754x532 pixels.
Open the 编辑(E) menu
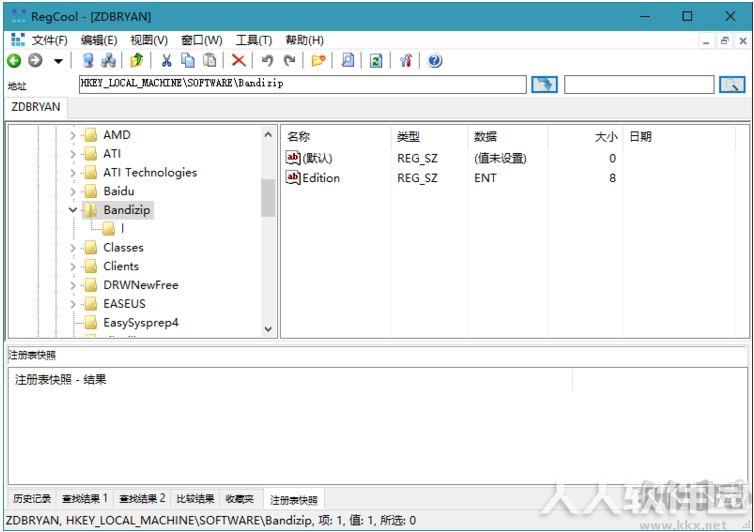coord(99,40)
